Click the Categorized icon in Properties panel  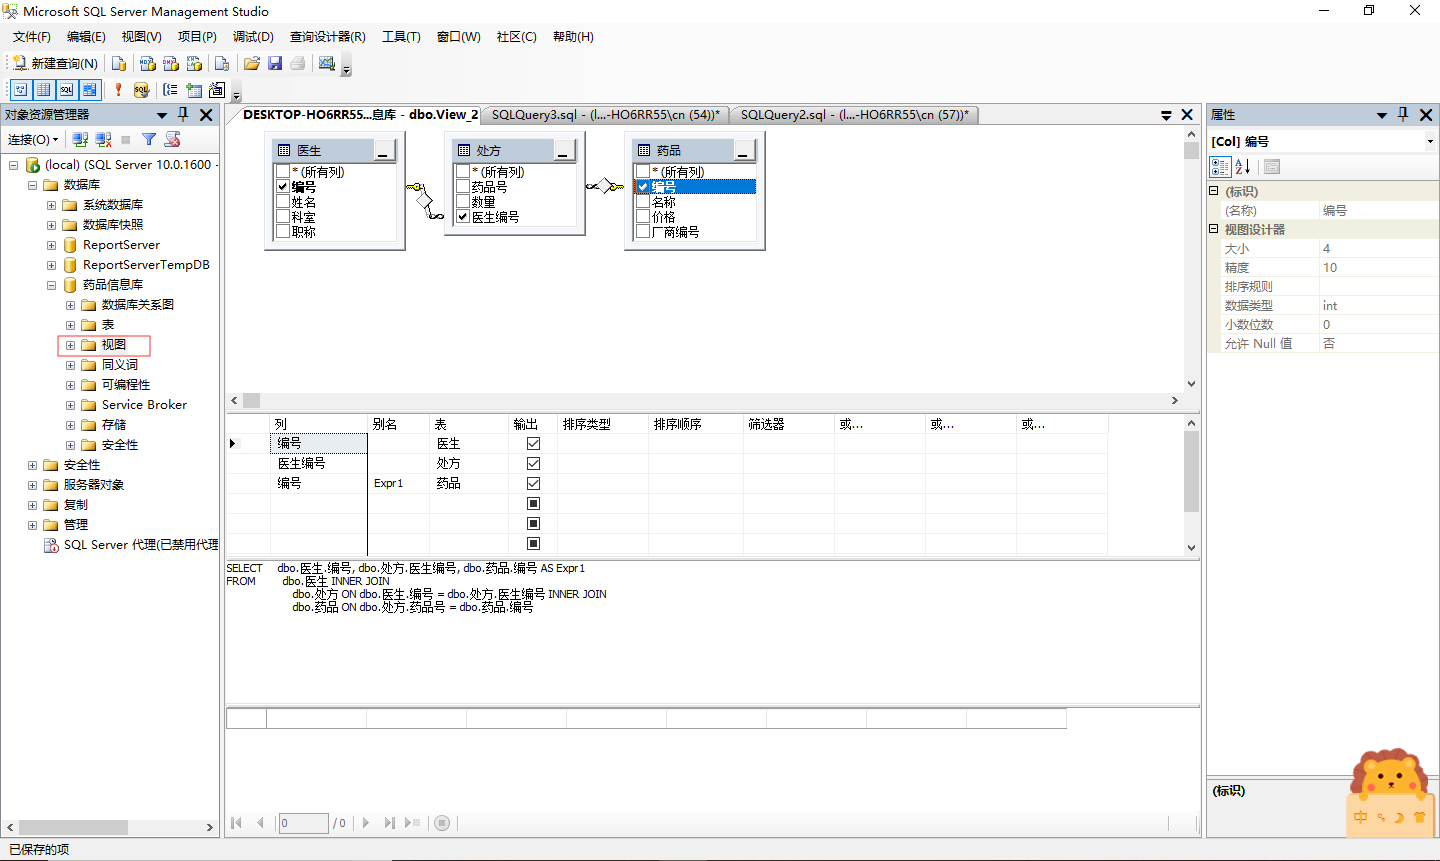pos(1221,166)
